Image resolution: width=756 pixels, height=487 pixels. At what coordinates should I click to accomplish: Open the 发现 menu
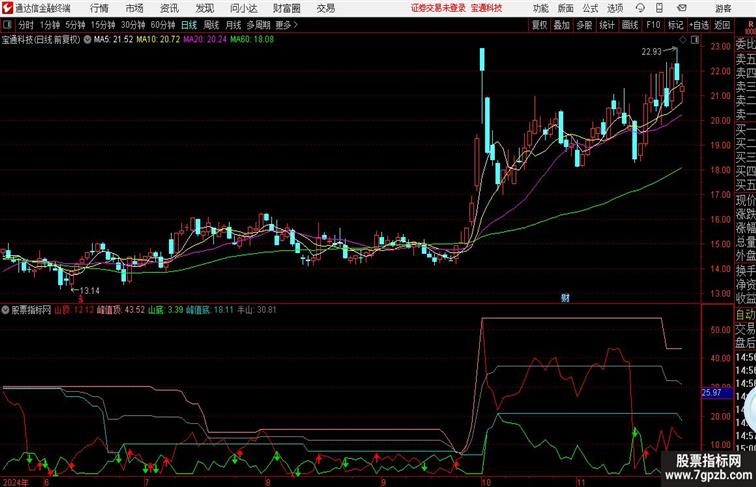pyautogui.click(x=204, y=8)
